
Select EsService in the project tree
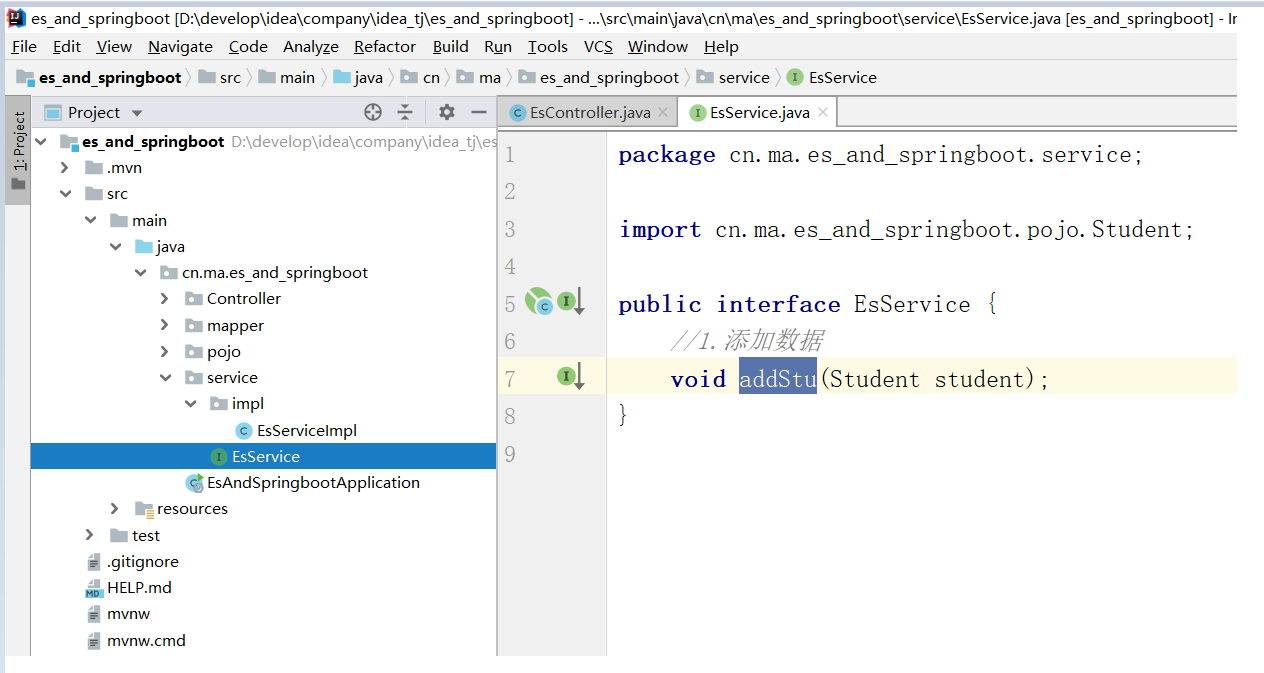pos(266,456)
